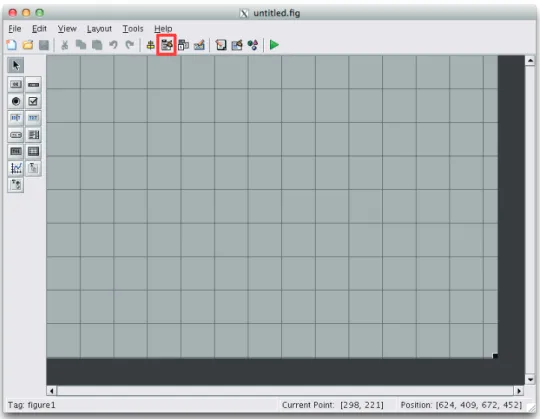Open the Align Objects tool
The height and width of the screenshot is (419, 540).
click(150, 45)
